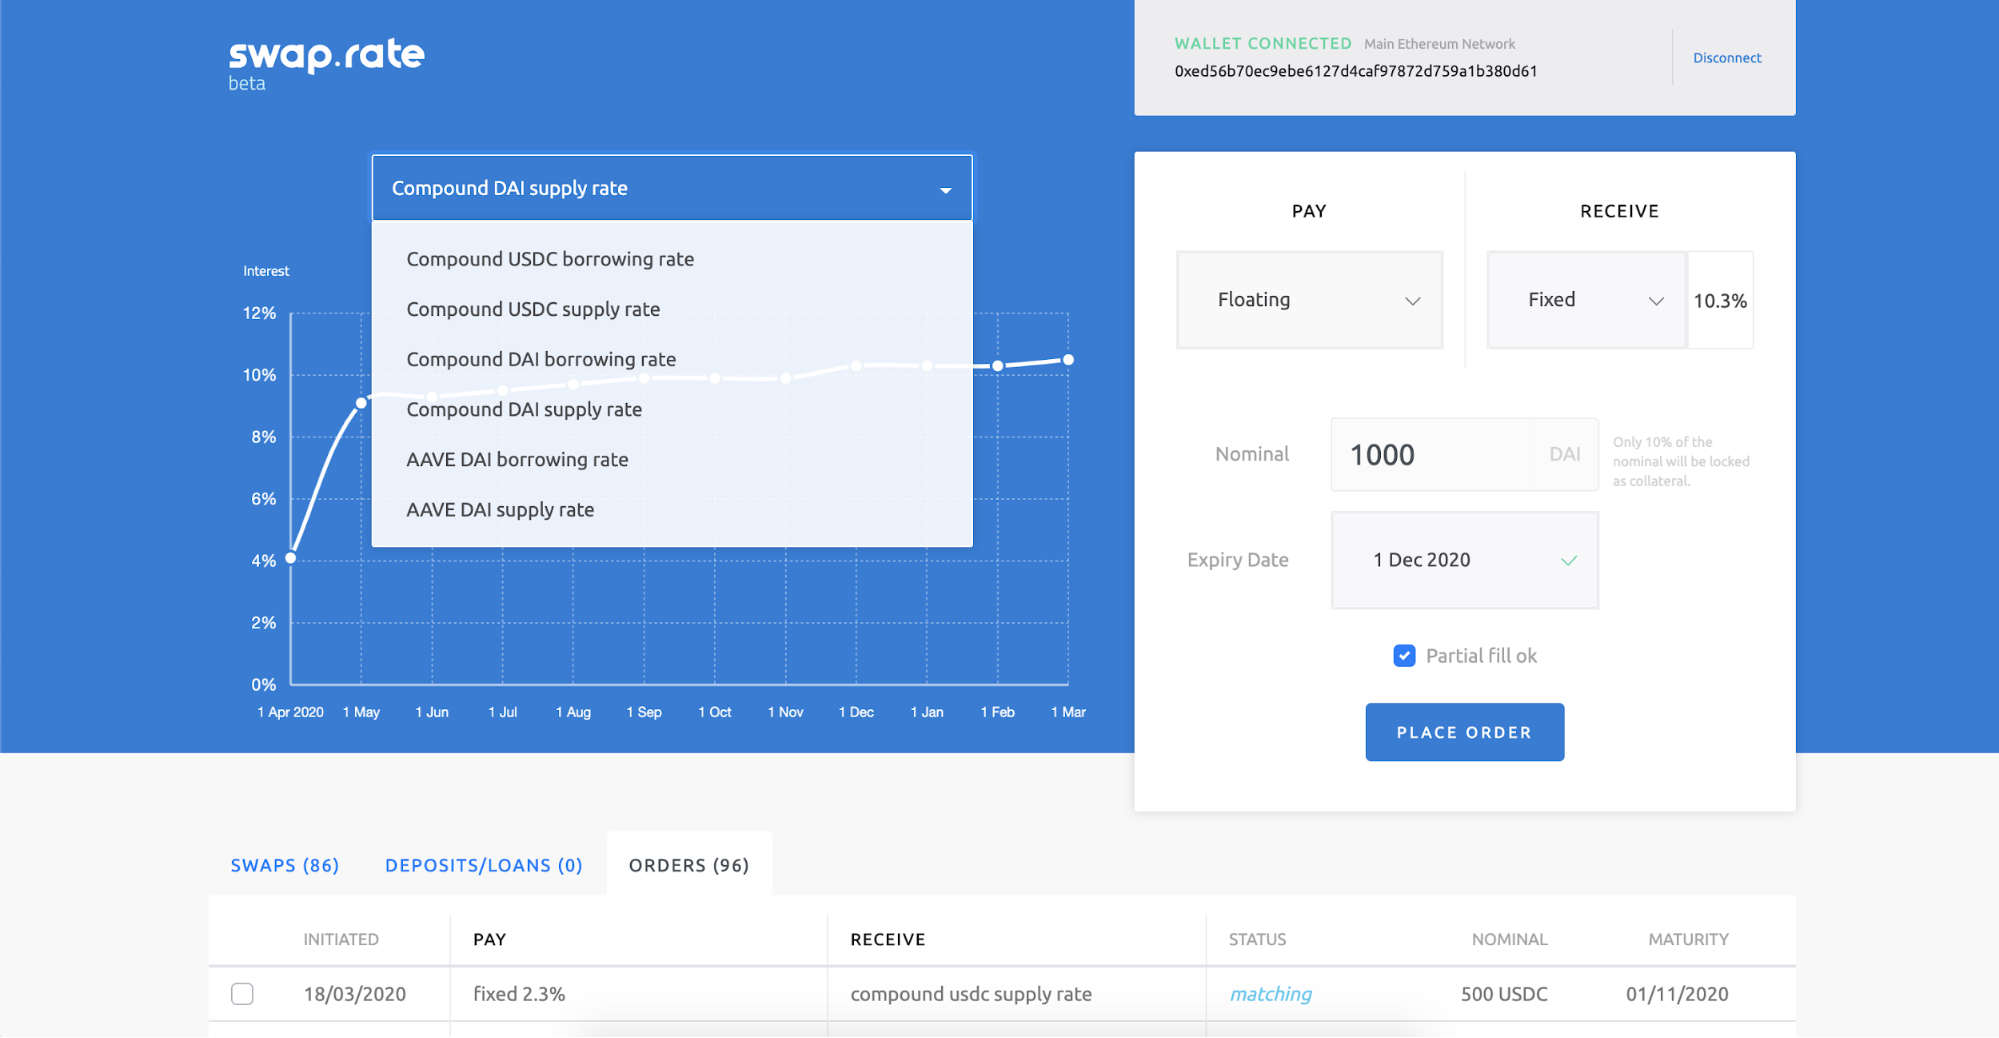Choose Compound USDC borrowing rate option
This screenshot has height=1038, width=1999.
[550, 259]
